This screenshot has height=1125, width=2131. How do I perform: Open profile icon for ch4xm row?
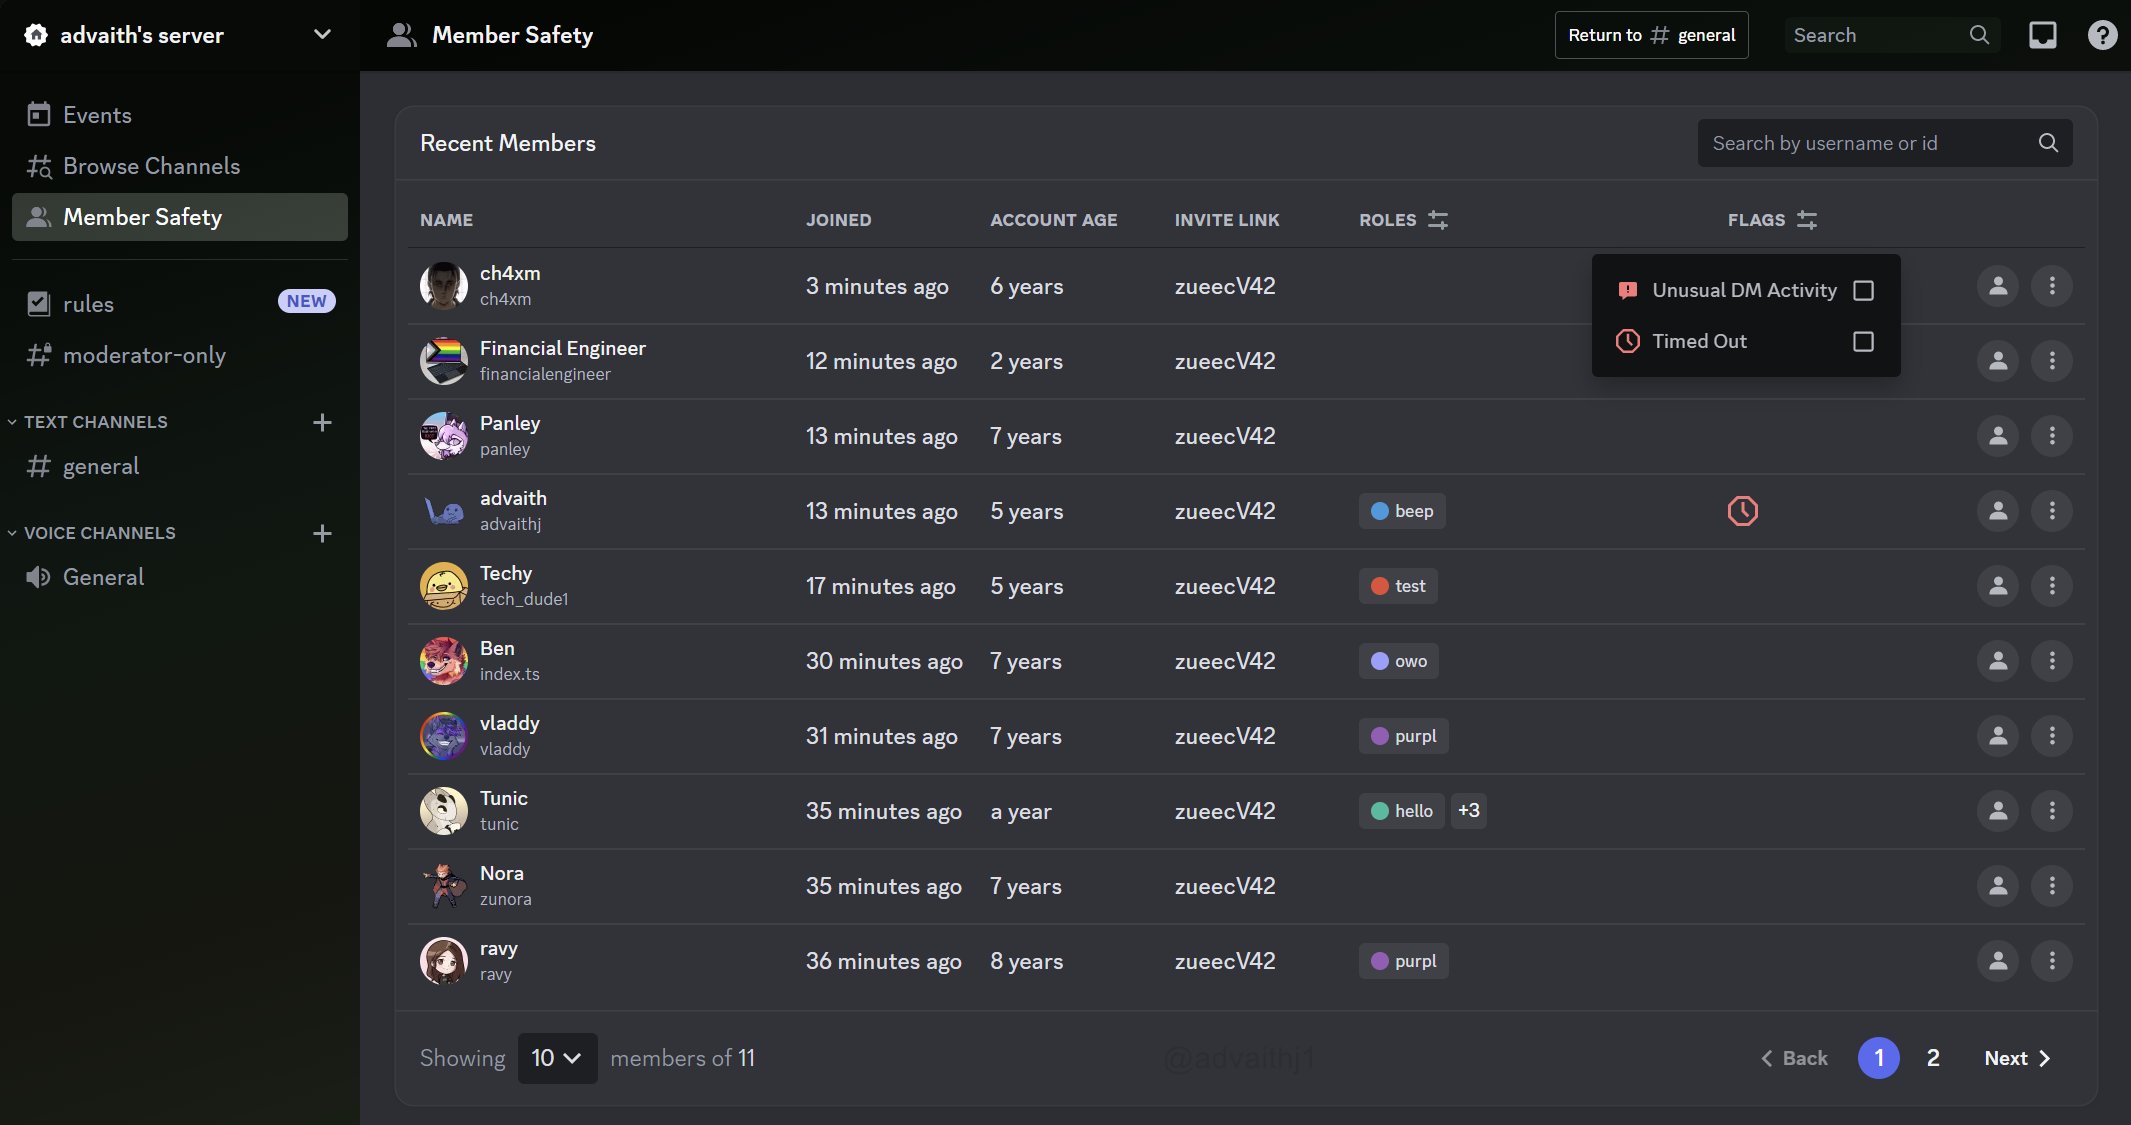tap(1997, 286)
